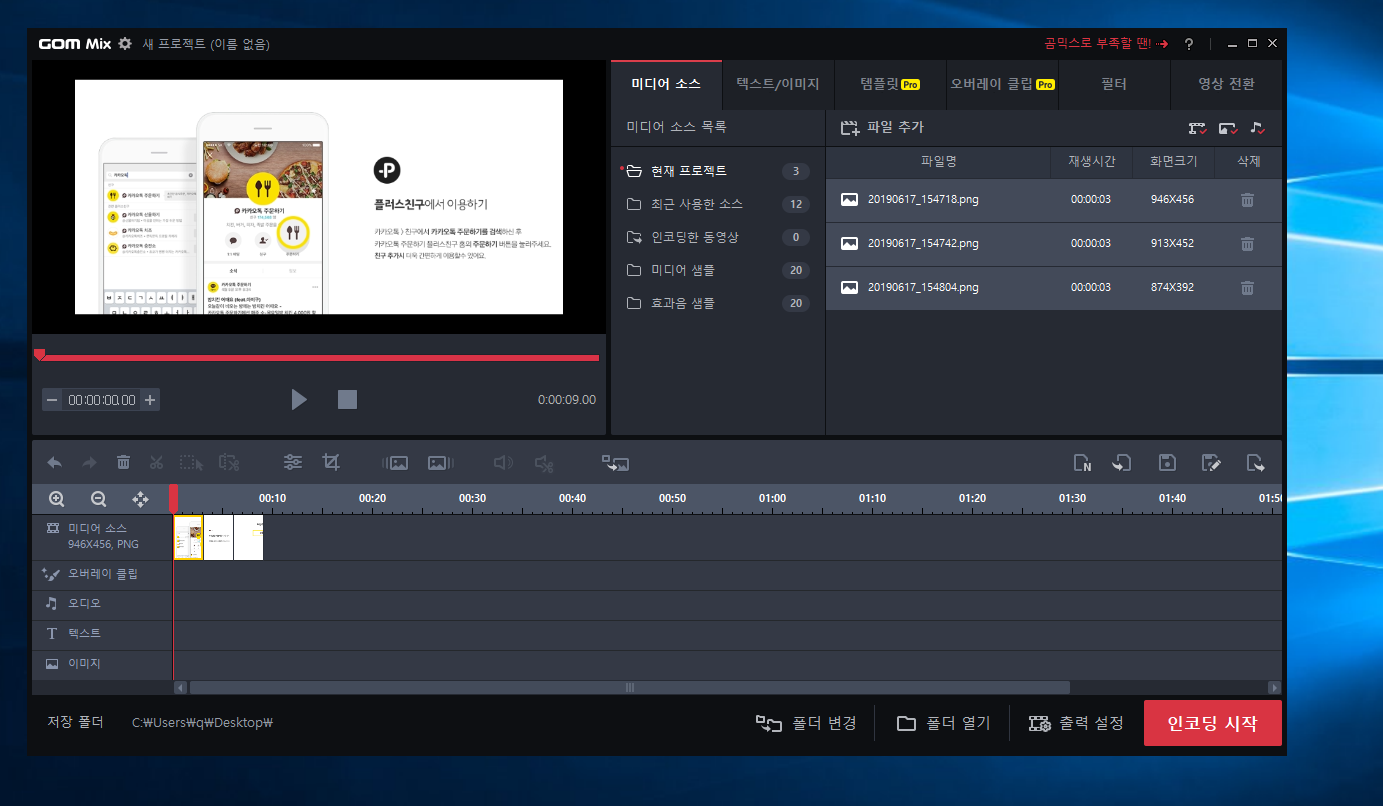This screenshot has width=1383, height=806.
Task: Click 파일 추가 button
Action: 882,128
